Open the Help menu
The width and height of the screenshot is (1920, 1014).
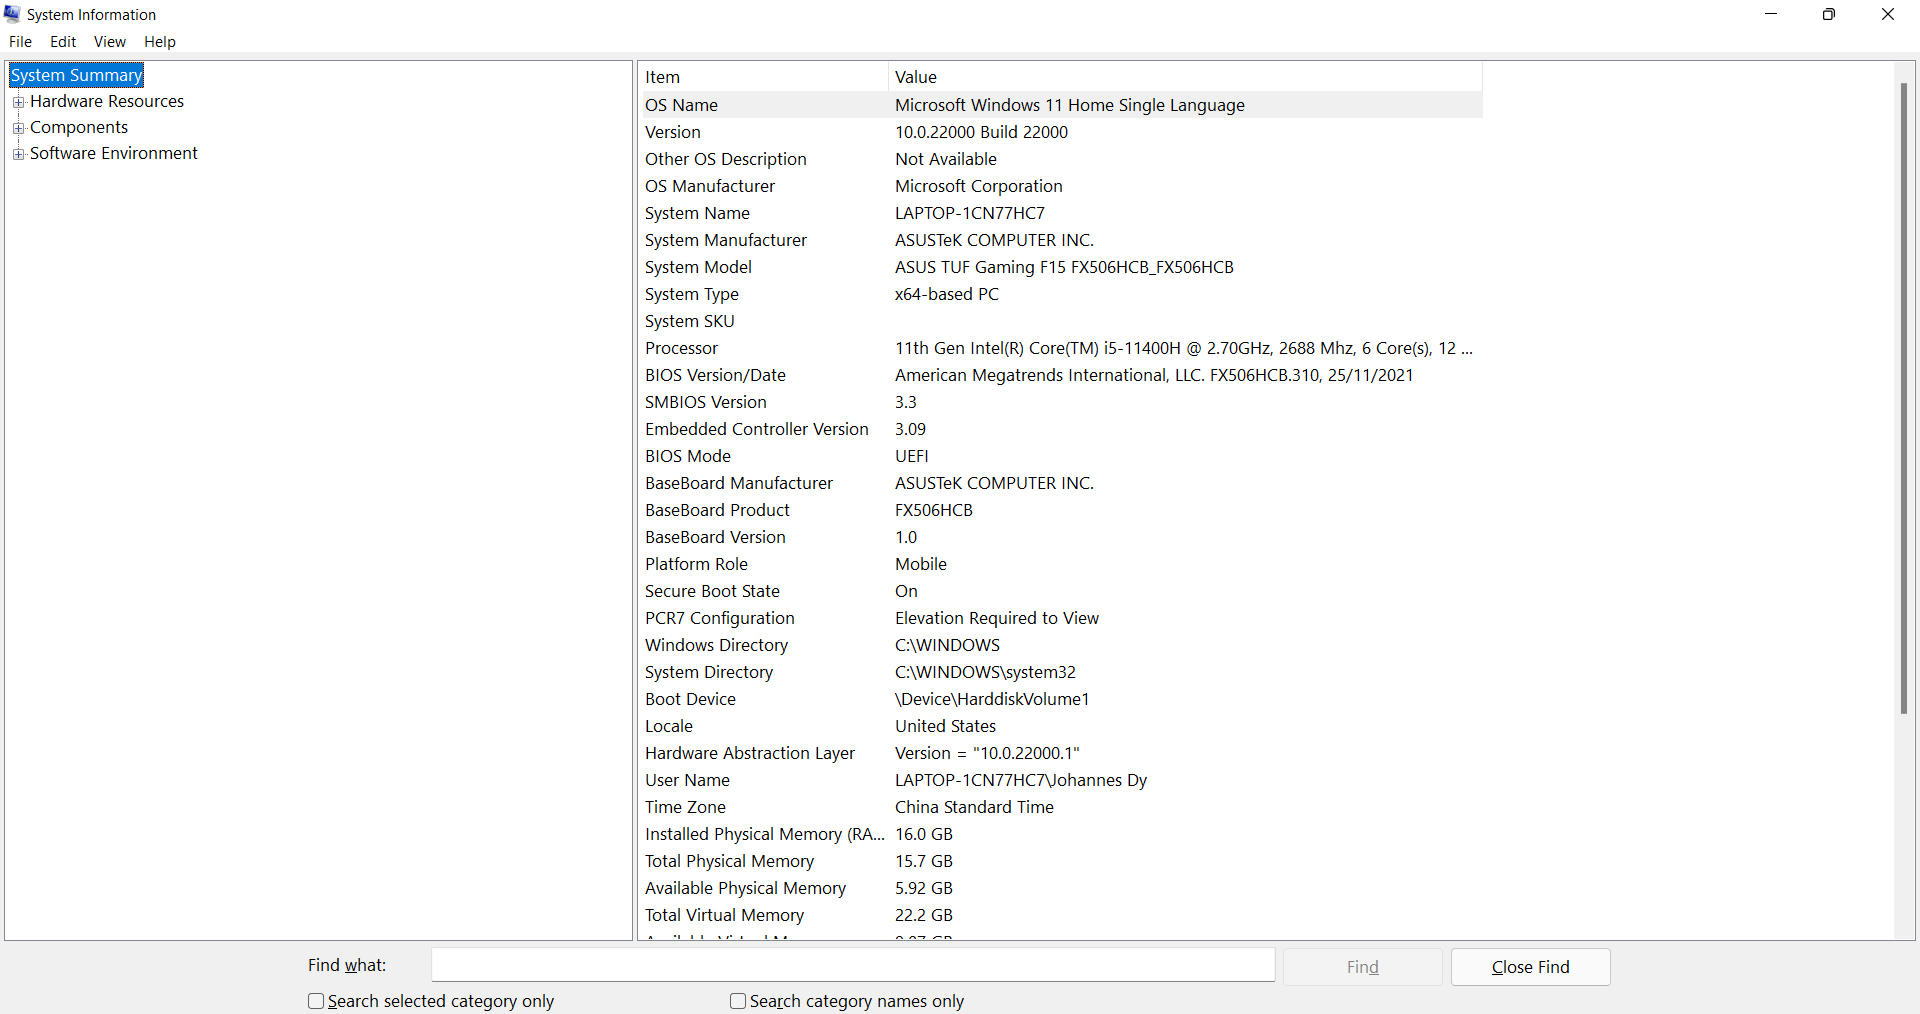(159, 41)
